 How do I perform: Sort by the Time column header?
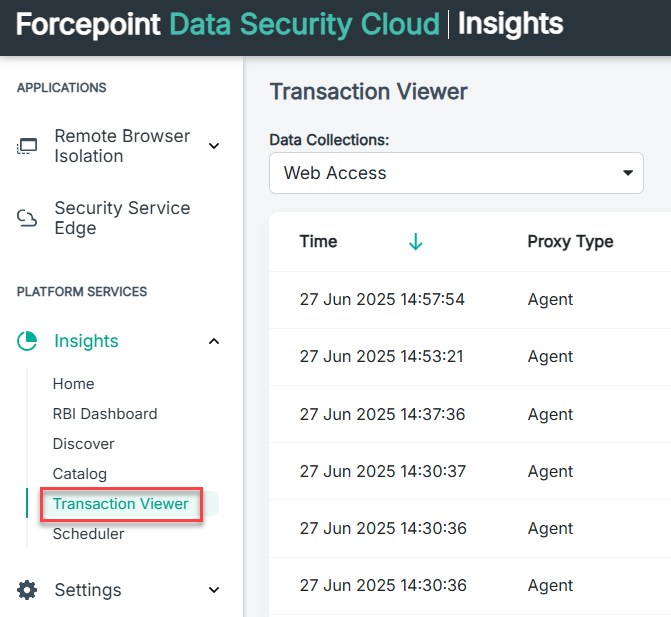[318, 241]
